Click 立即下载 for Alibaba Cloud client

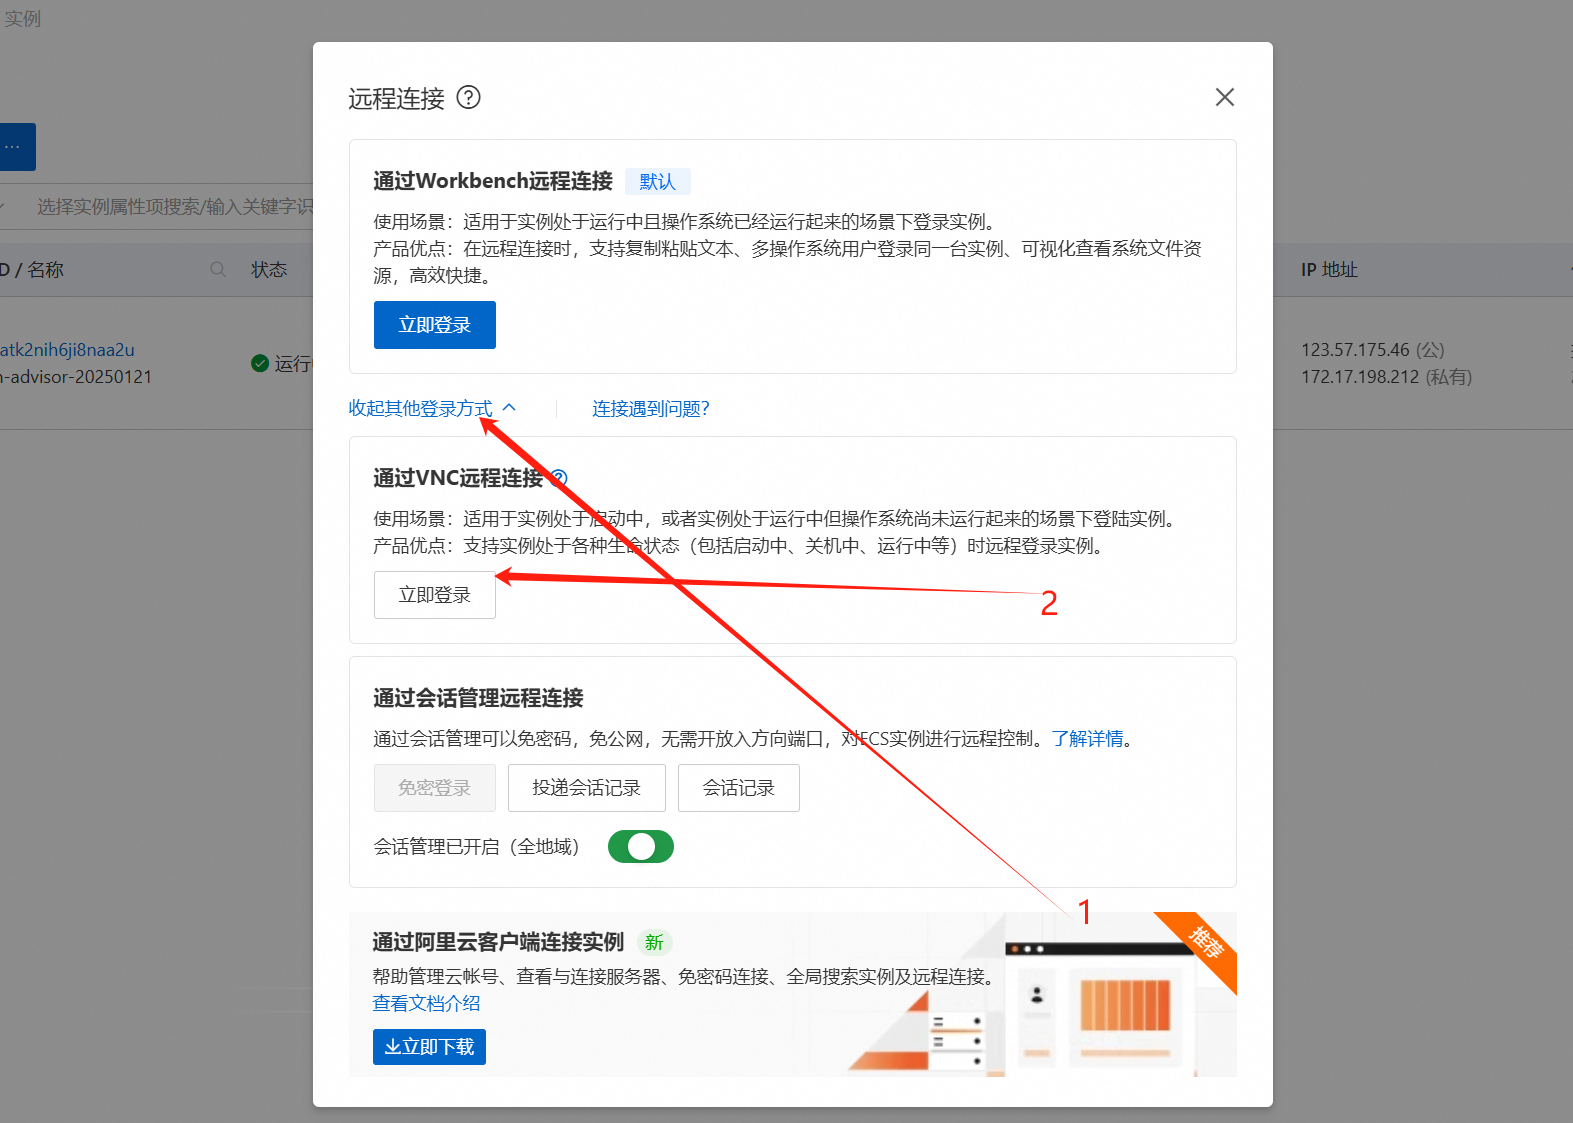[429, 1047]
